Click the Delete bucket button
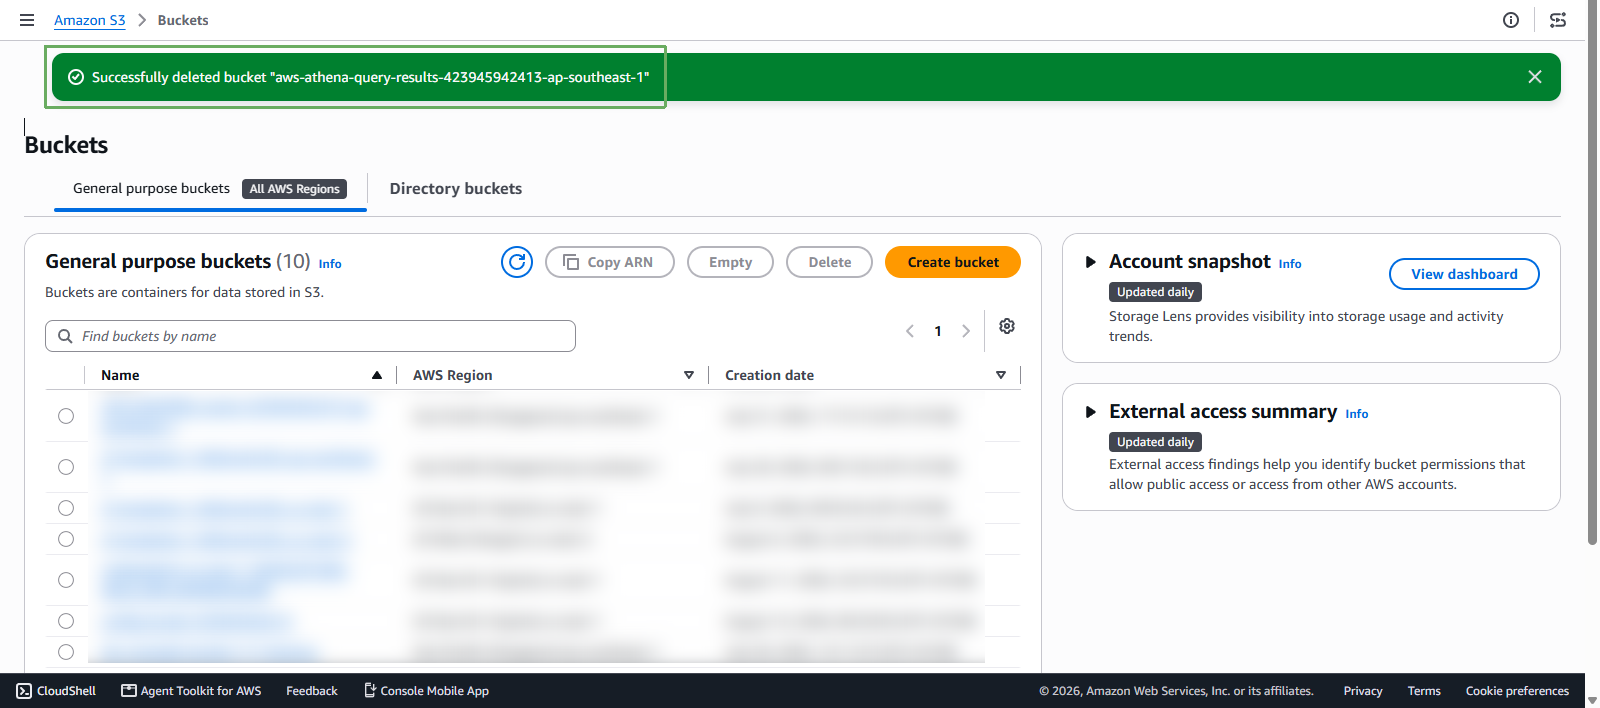 [x=829, y=262]
